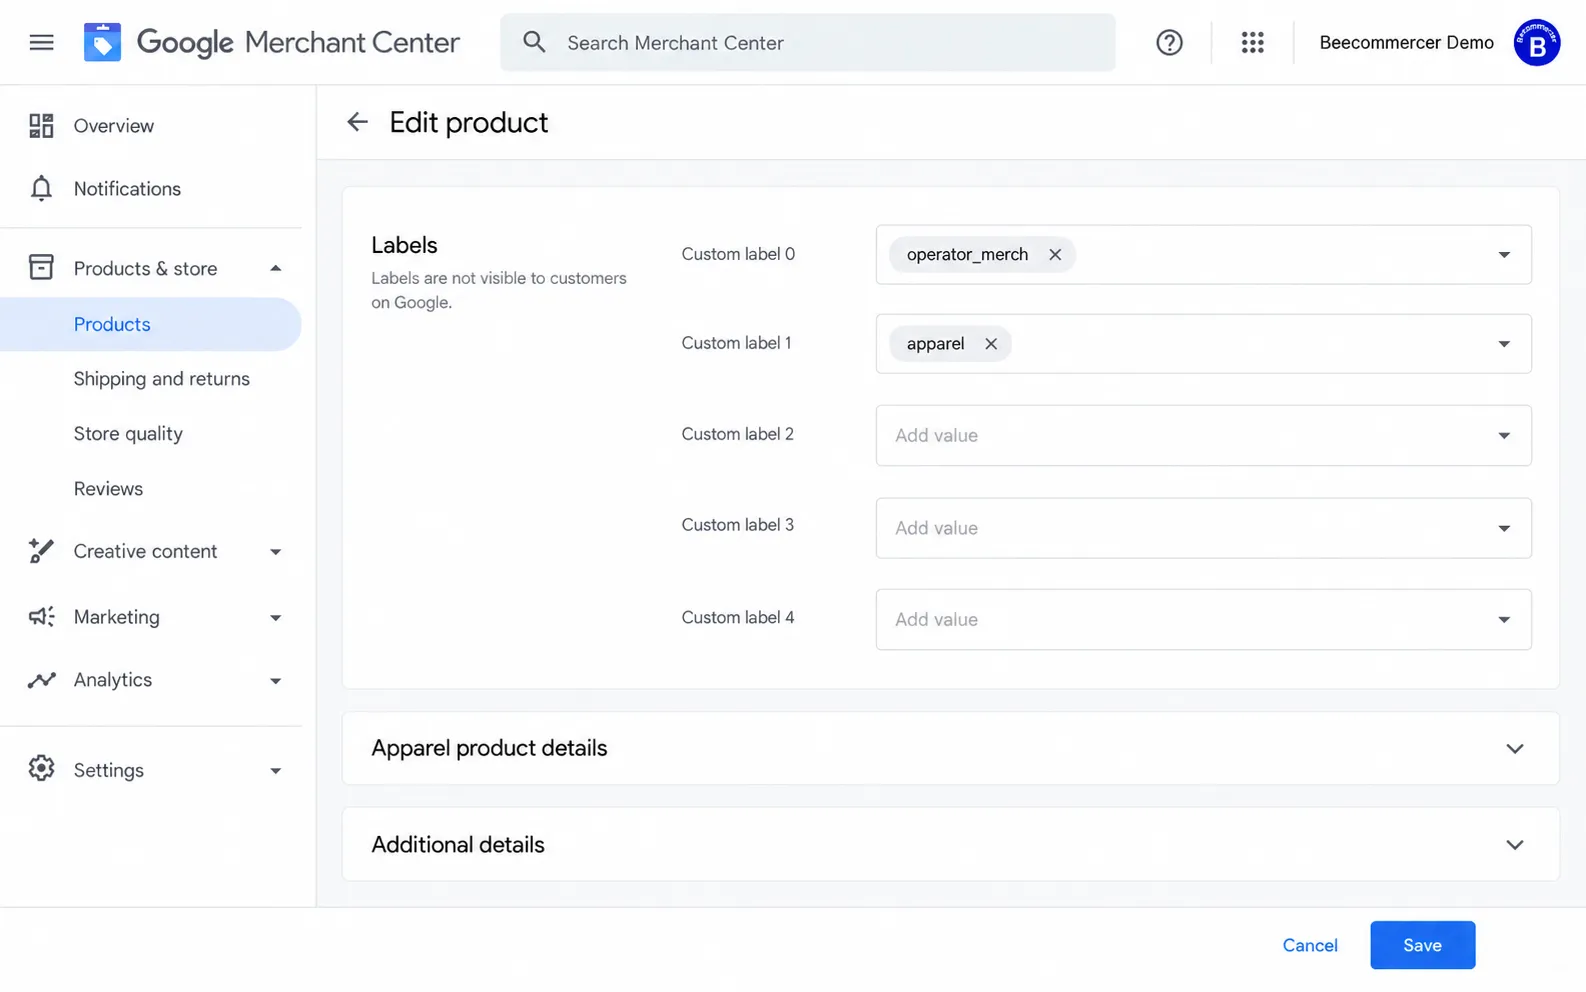
Task: Open the Custom label 2 dropdown arrow
Action: tap(1504, 435)
